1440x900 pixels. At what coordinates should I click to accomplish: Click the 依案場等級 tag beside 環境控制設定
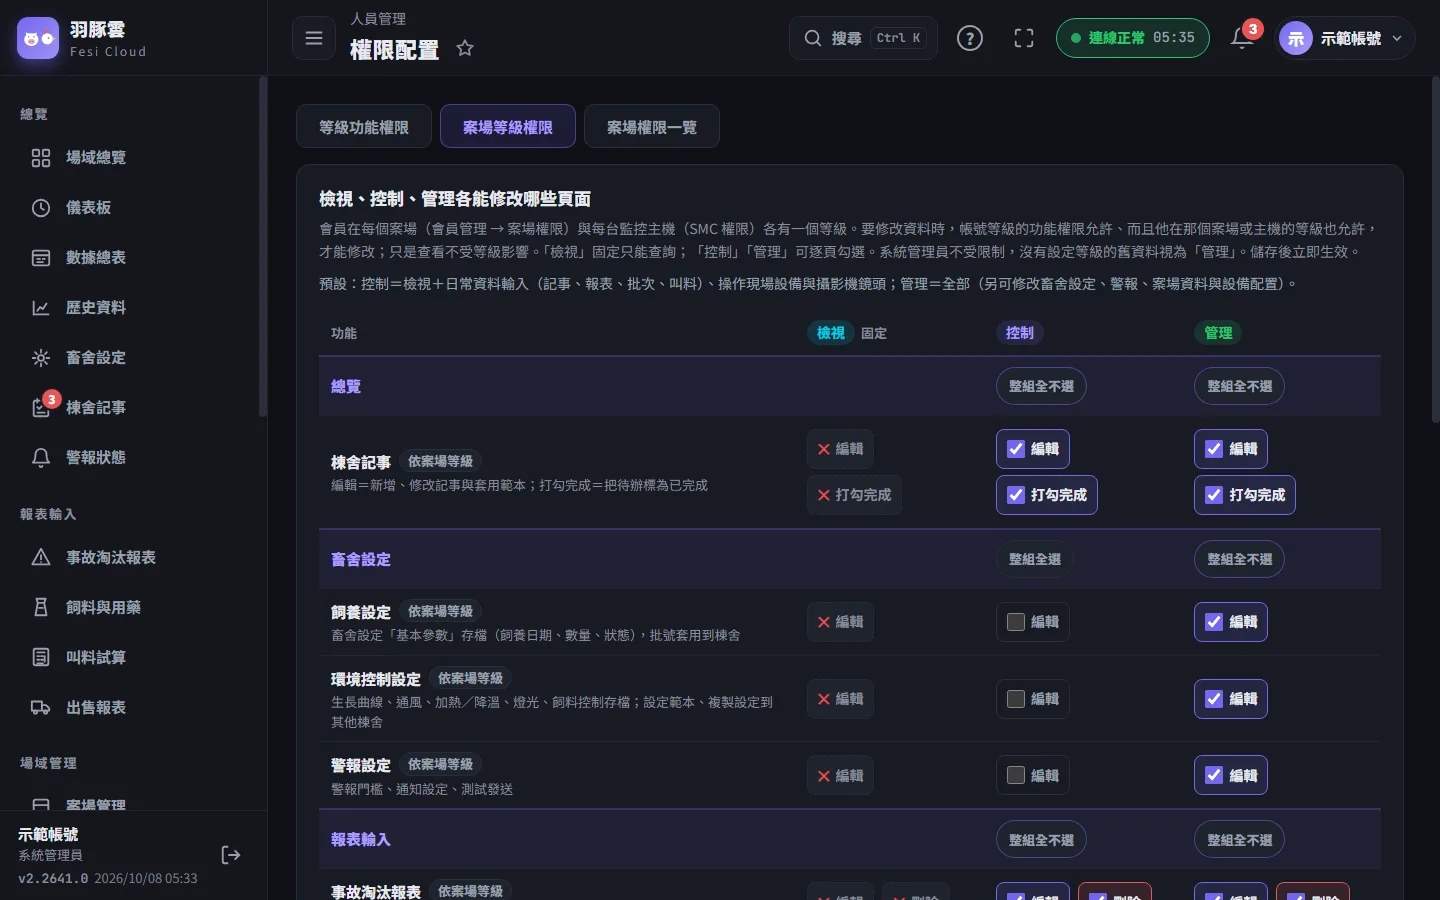[x=470, y=678]
